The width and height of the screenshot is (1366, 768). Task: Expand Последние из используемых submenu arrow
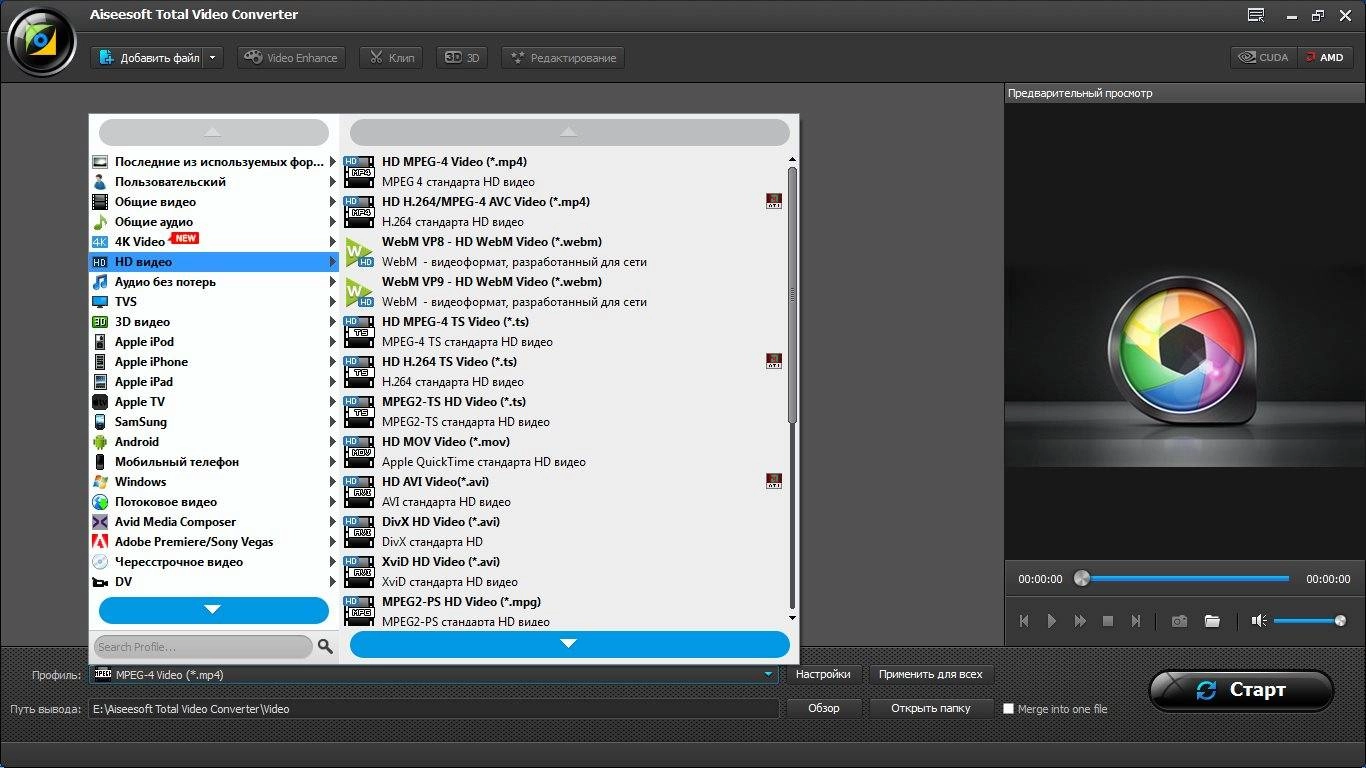(333, 162)
